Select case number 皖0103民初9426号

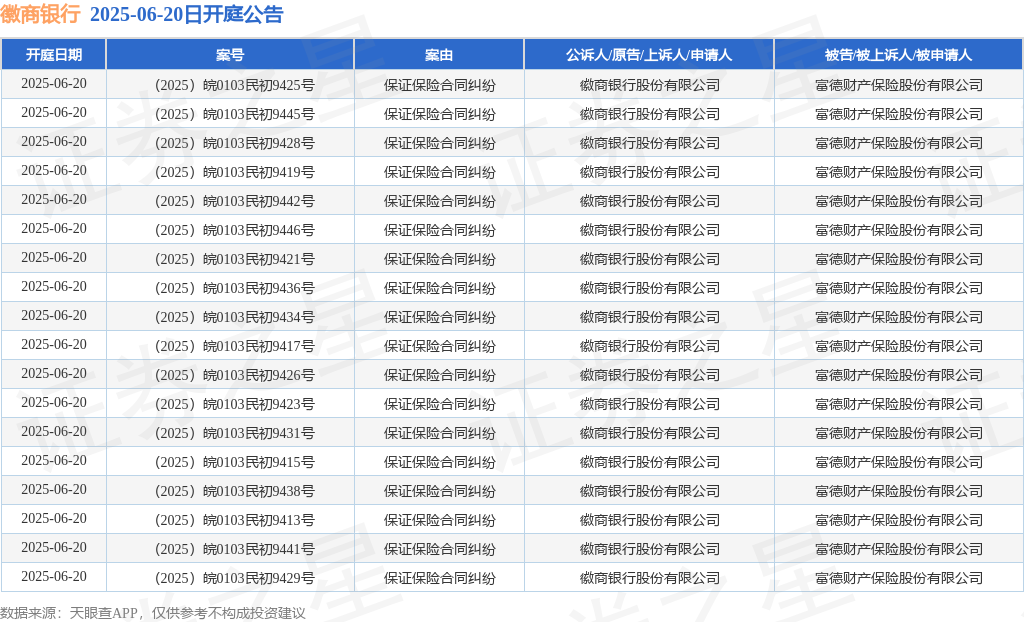(x=259, y=375)
